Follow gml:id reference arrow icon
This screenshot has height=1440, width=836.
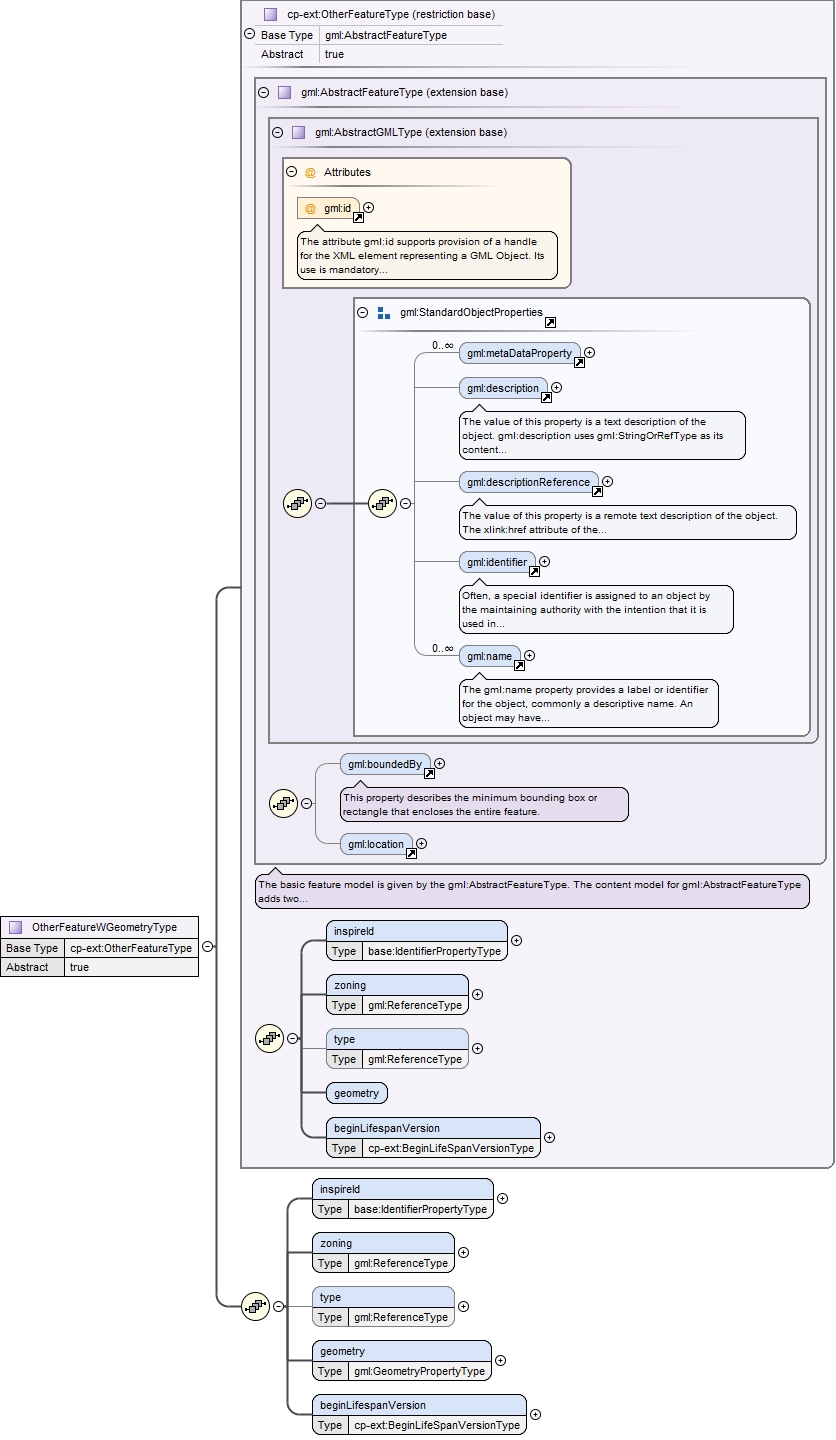click(x=358, y=217)
